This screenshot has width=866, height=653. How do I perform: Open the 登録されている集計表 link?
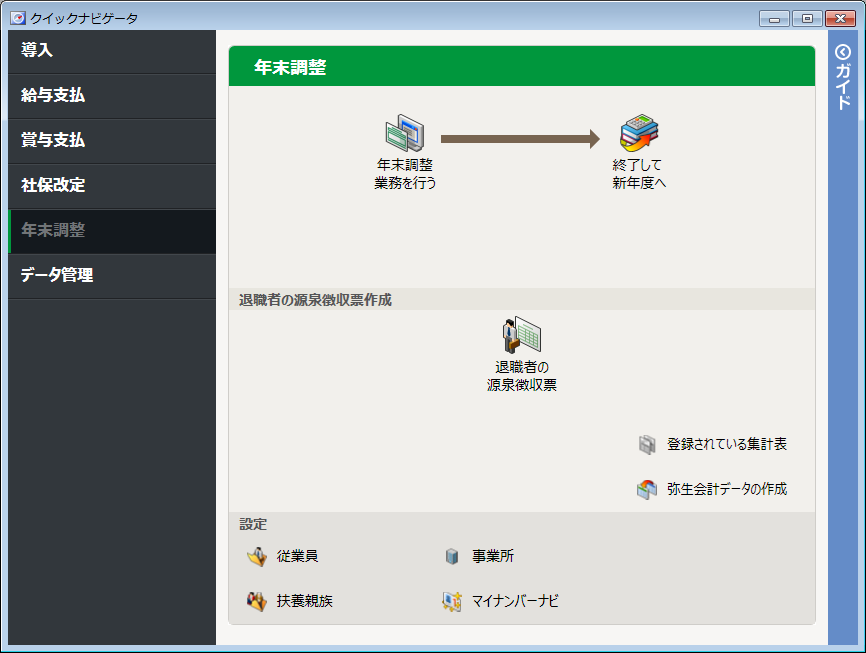[x=727, y=444]
